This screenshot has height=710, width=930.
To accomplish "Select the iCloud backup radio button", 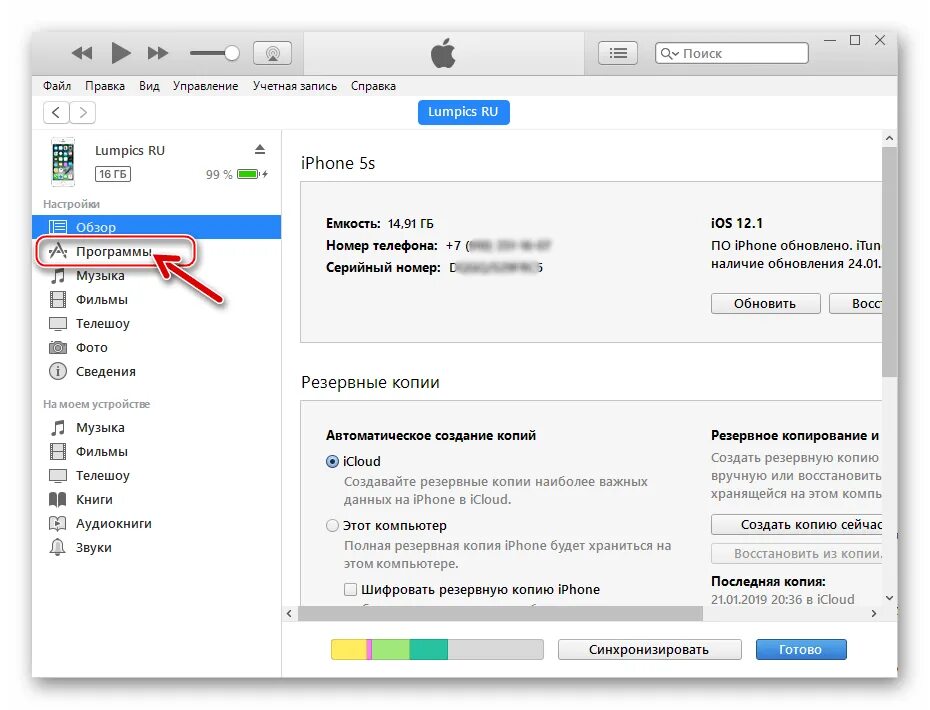I will coord(333,461).
